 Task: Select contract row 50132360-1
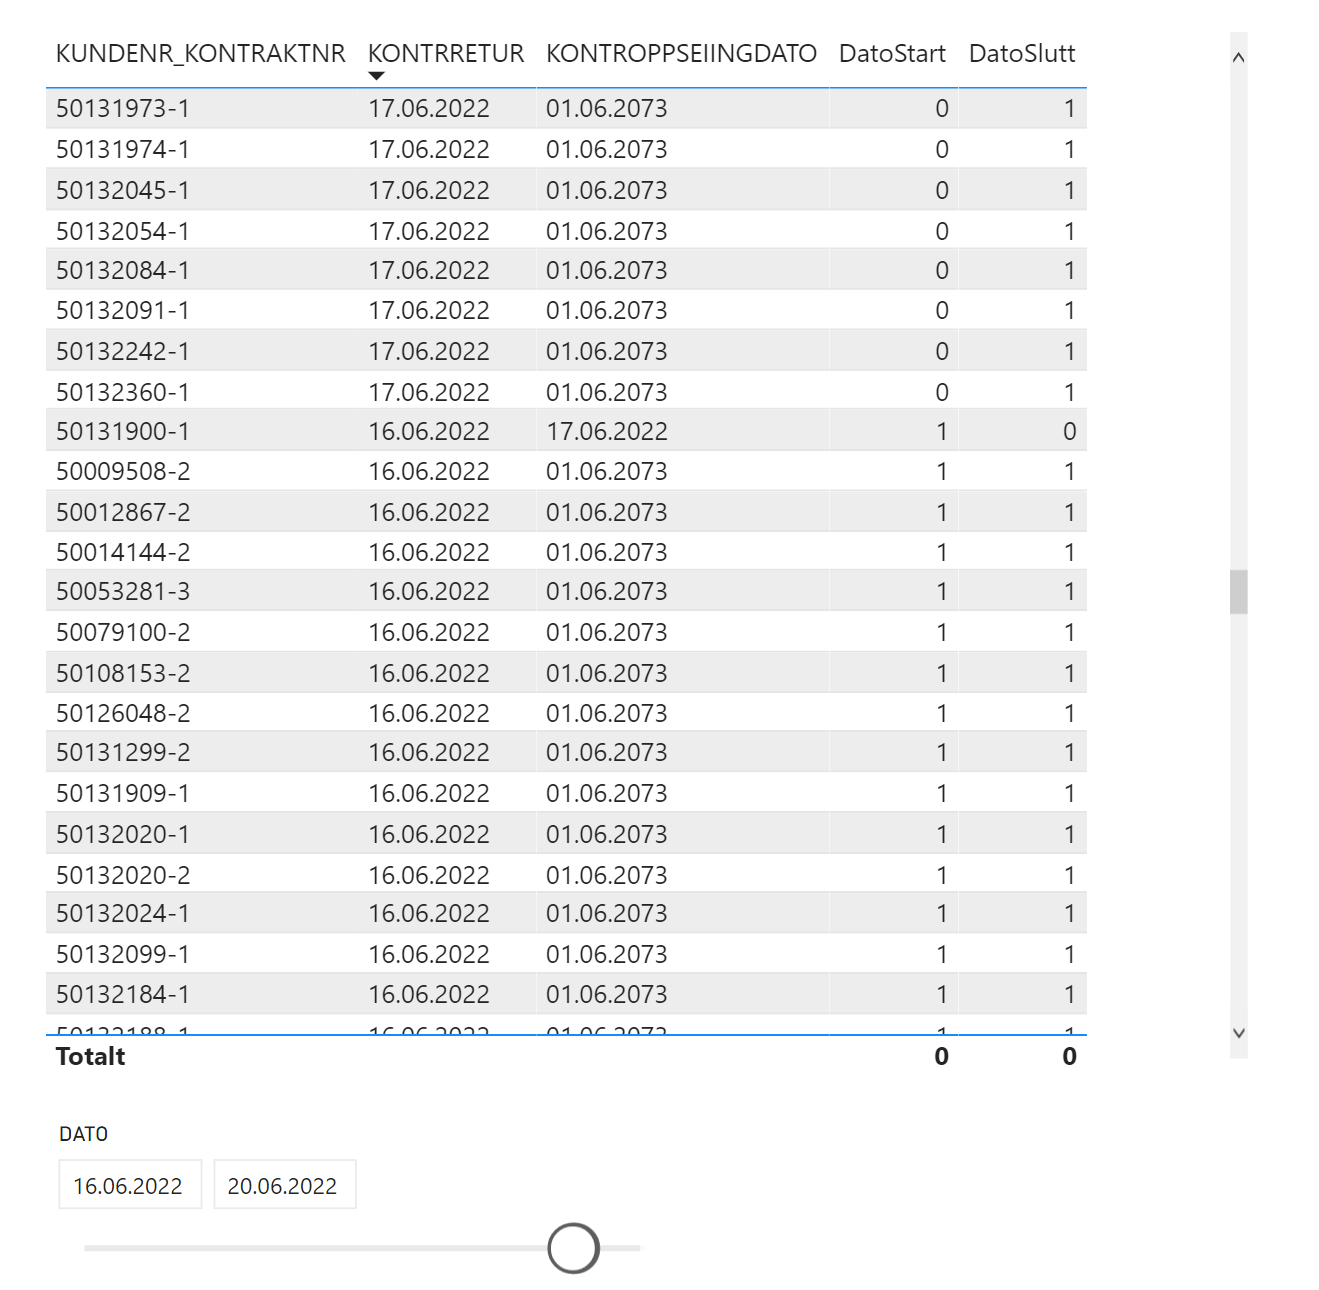[566, 391]
